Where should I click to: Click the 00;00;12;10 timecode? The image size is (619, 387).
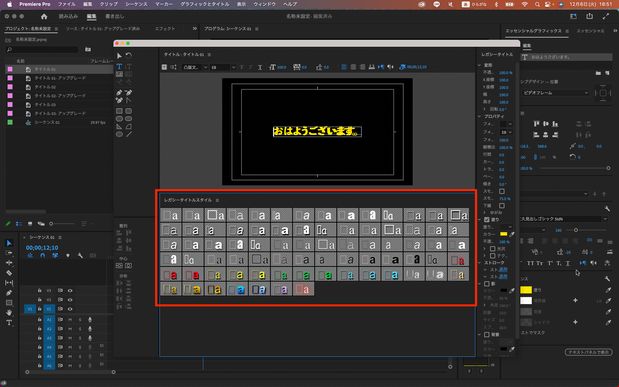pyautogui.click(x=42, y=248)
